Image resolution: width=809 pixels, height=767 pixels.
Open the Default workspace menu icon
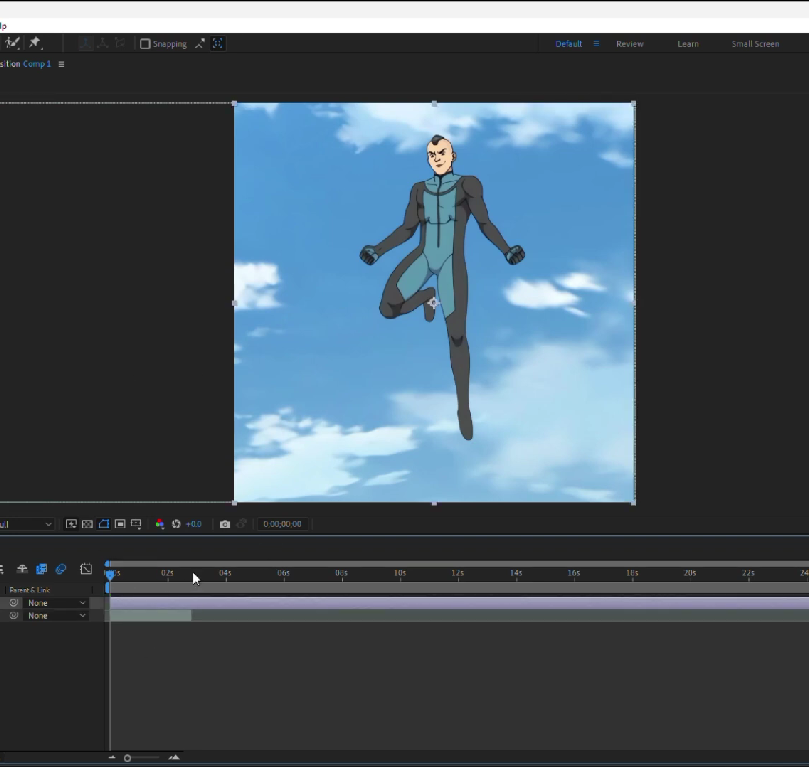(x=596, y=44)
